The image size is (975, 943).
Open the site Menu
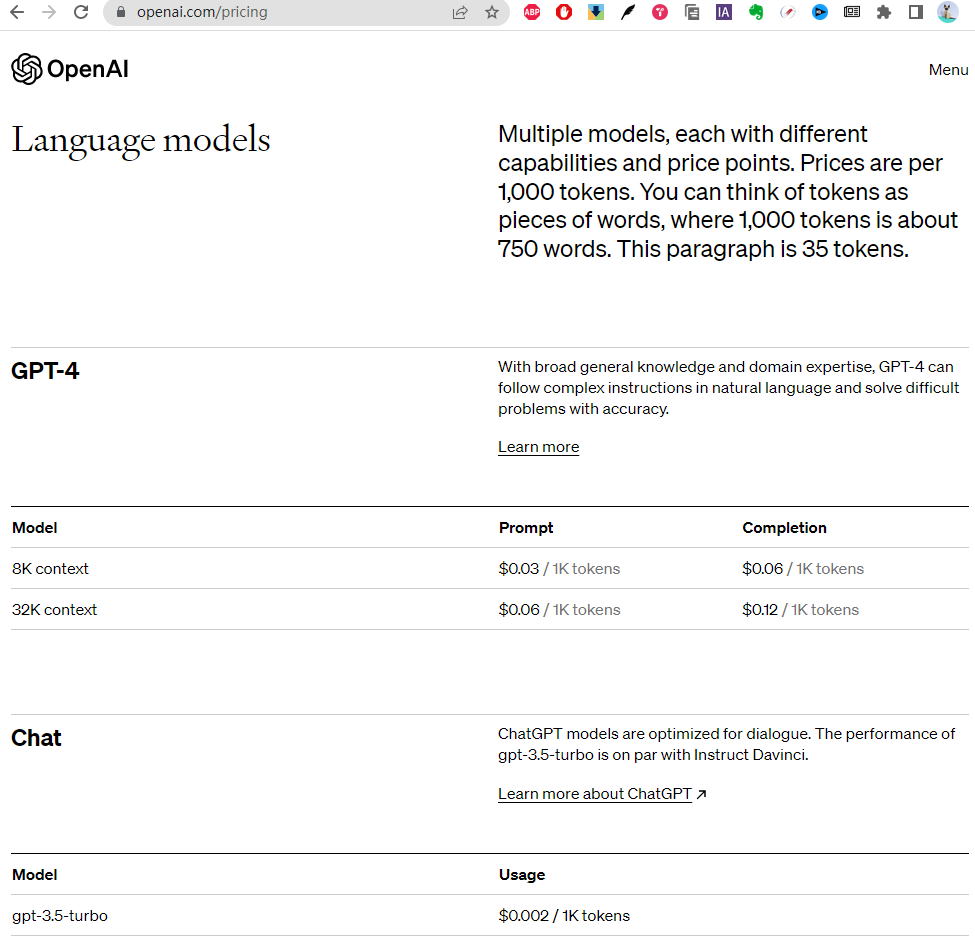click(948, 70)
